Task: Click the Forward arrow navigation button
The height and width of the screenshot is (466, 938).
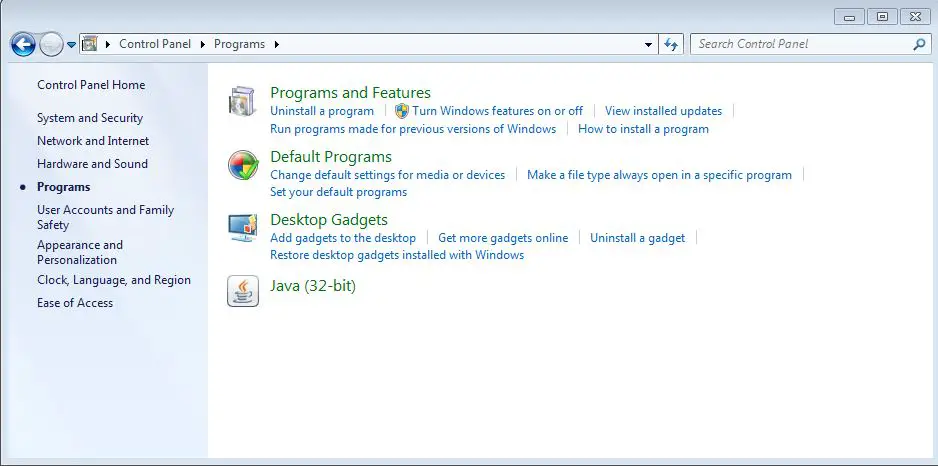Action: coord(51,44)
